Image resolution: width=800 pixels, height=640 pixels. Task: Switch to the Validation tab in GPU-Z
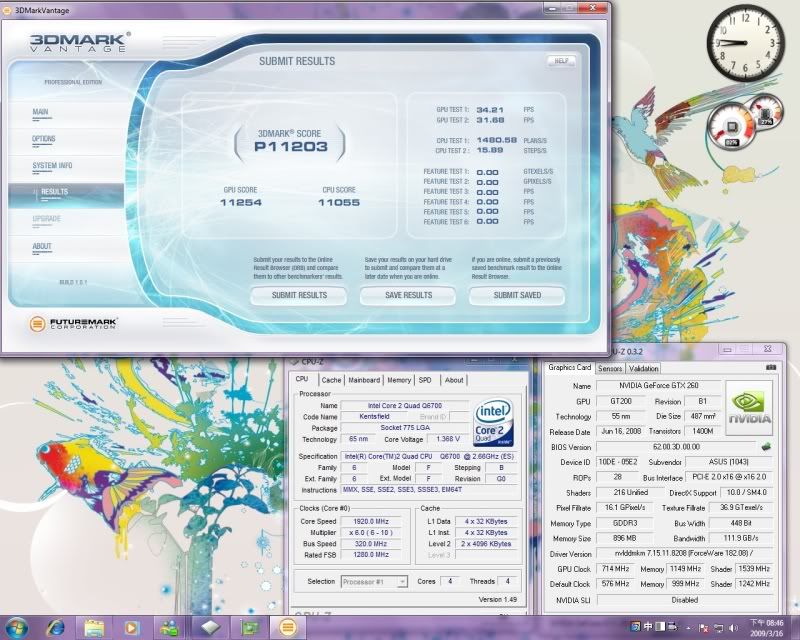pos(643,368)
